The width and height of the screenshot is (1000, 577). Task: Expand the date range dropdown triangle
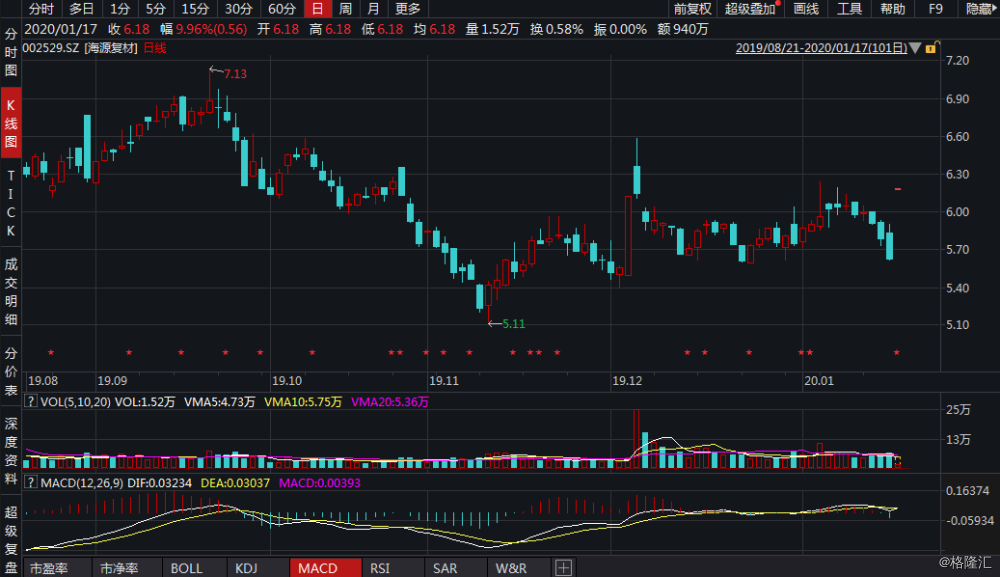916,48
